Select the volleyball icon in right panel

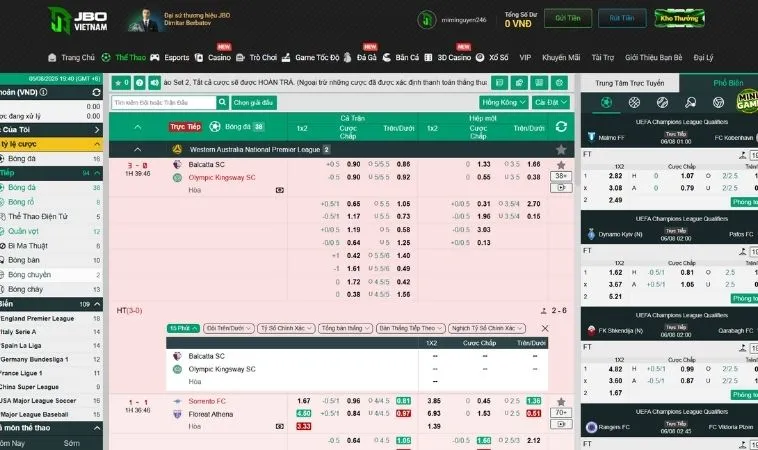click(x=718, y=102)
